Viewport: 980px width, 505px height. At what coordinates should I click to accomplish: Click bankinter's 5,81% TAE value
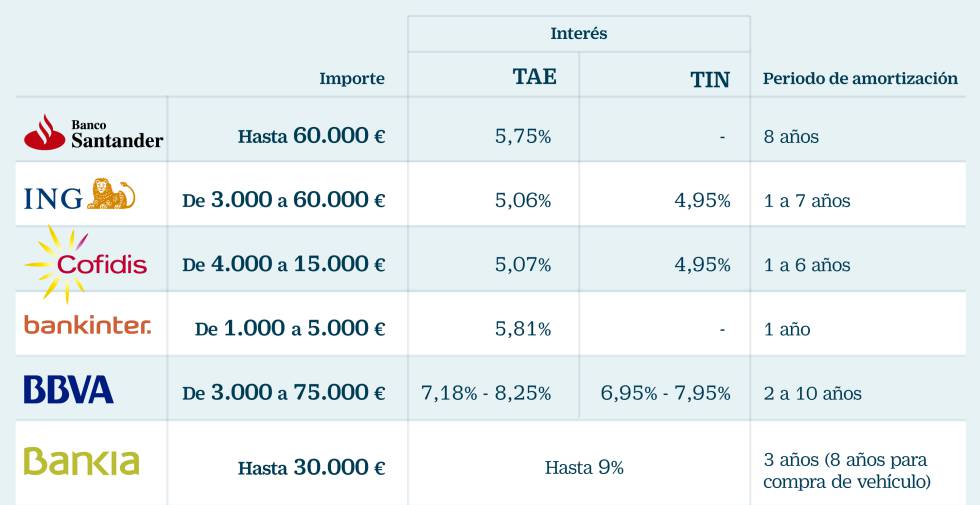coord(523,328)
